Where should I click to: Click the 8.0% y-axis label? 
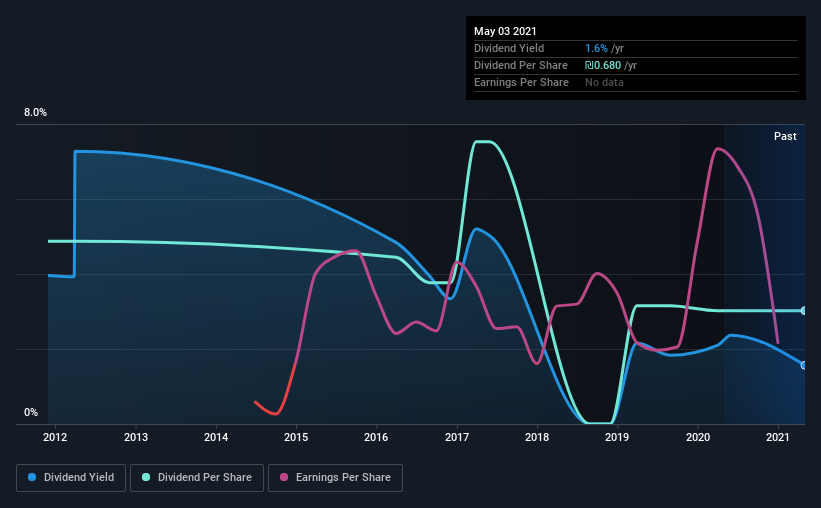[x=35, y=113]
